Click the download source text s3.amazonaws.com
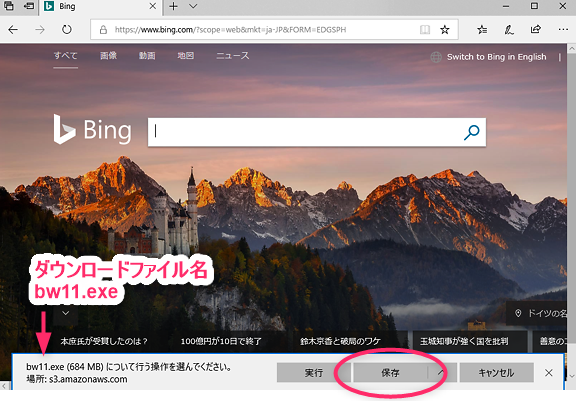 [88, 379]
